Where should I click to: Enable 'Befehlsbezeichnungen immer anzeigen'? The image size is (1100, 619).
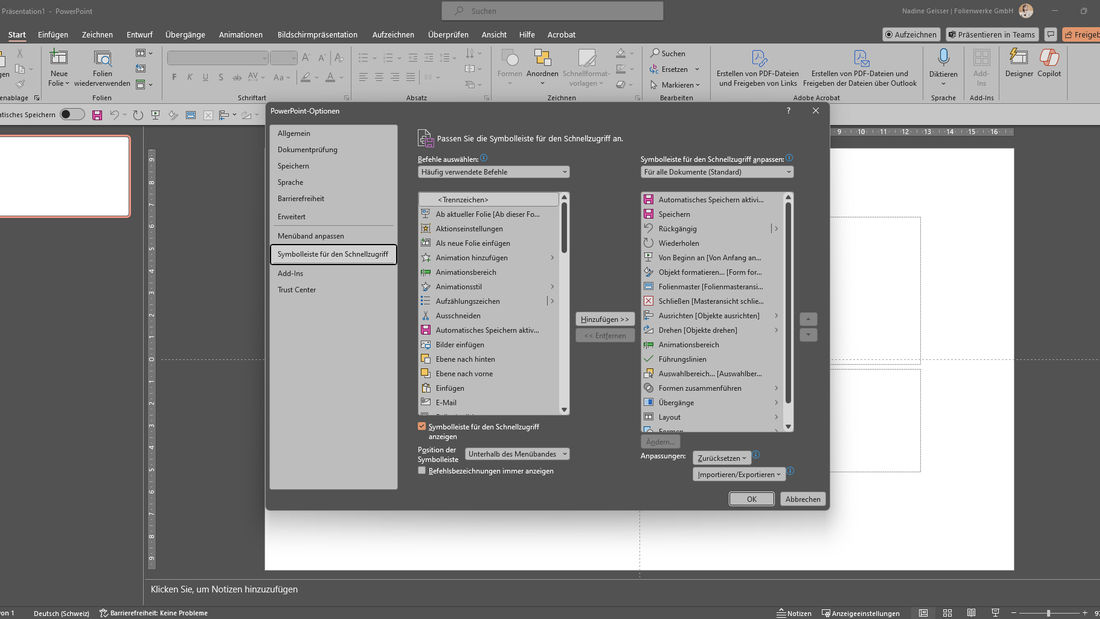pos(422,472)
